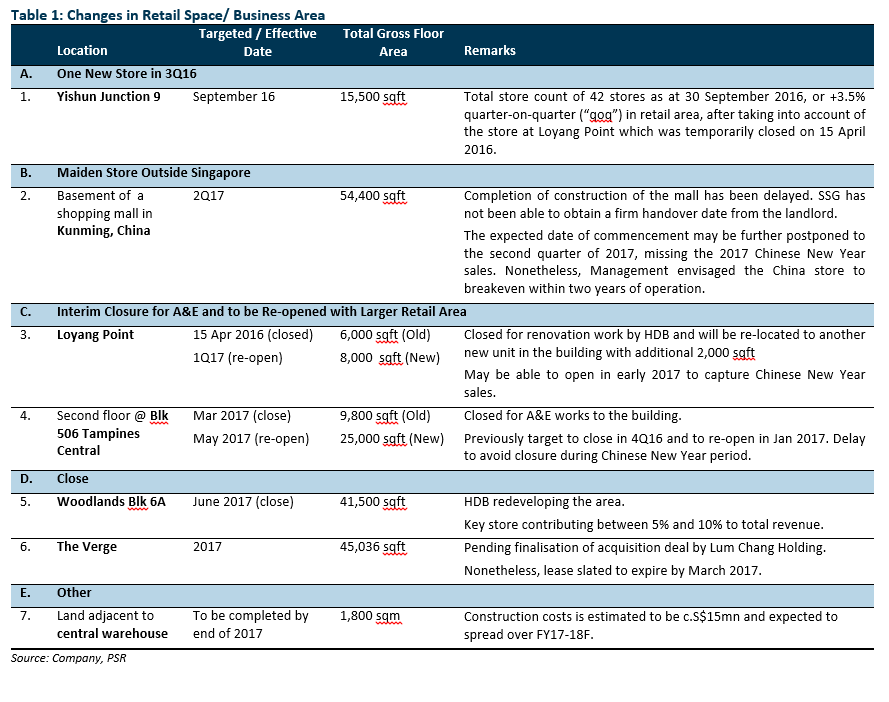This screenshot has width=889, height=702.
Task: Click remark 'Closed for renovation work by HDB'
Action: pos(664,344)
